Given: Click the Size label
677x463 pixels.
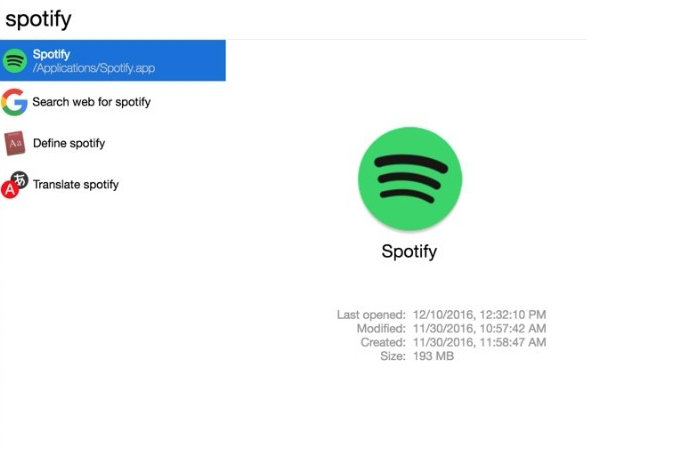Looking at the screenshot, I should click(393, 356).
